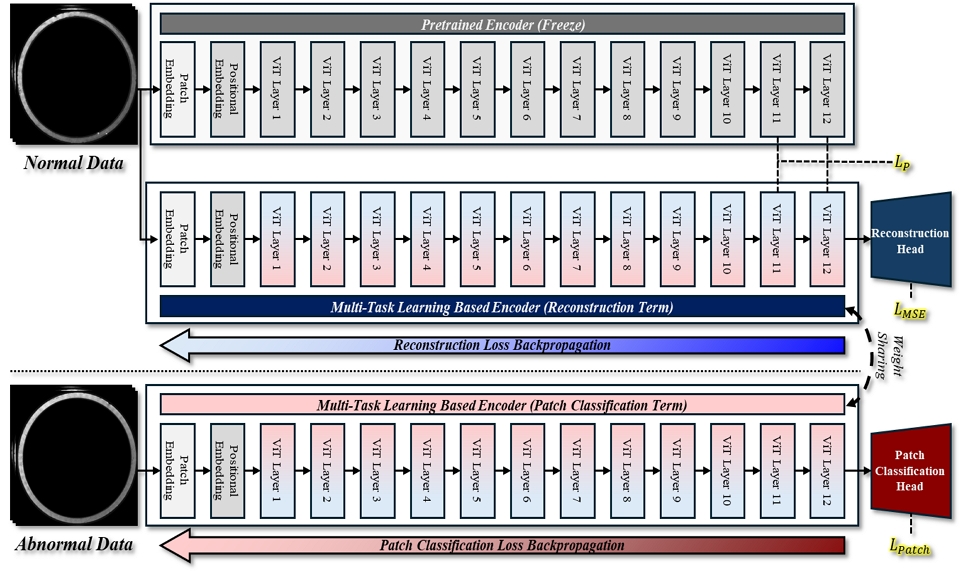Click Positional Embedding in the Reconstruction Term encoder
Viewport: 968px width, 576px height.
tap(228, 240)
